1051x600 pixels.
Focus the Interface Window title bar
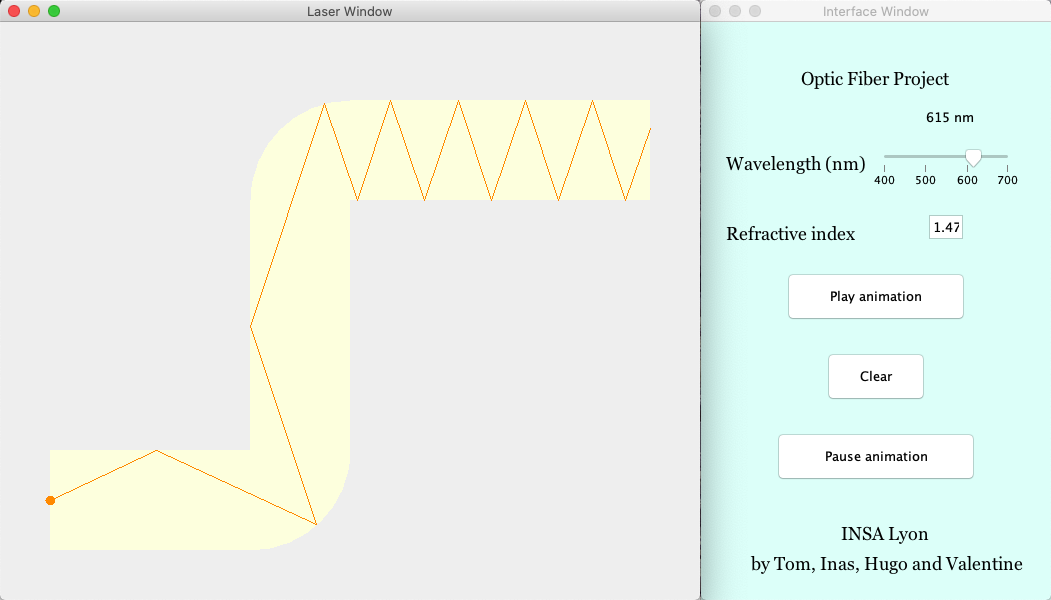[x=875, y=11]
